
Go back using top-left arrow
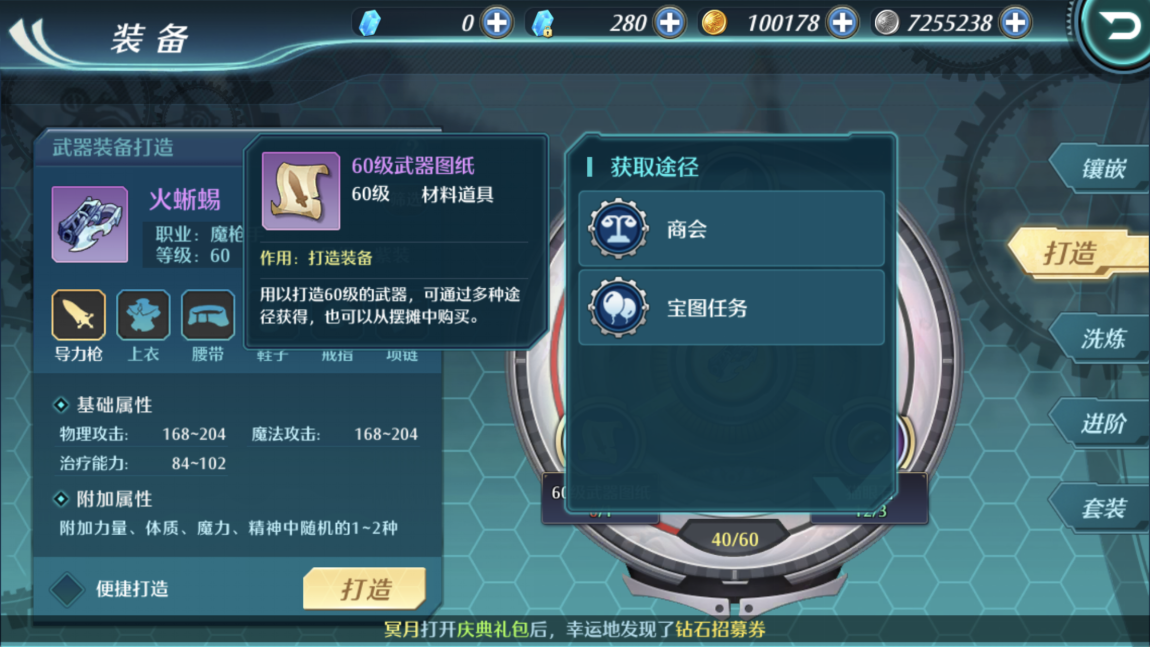pos(31,40)
